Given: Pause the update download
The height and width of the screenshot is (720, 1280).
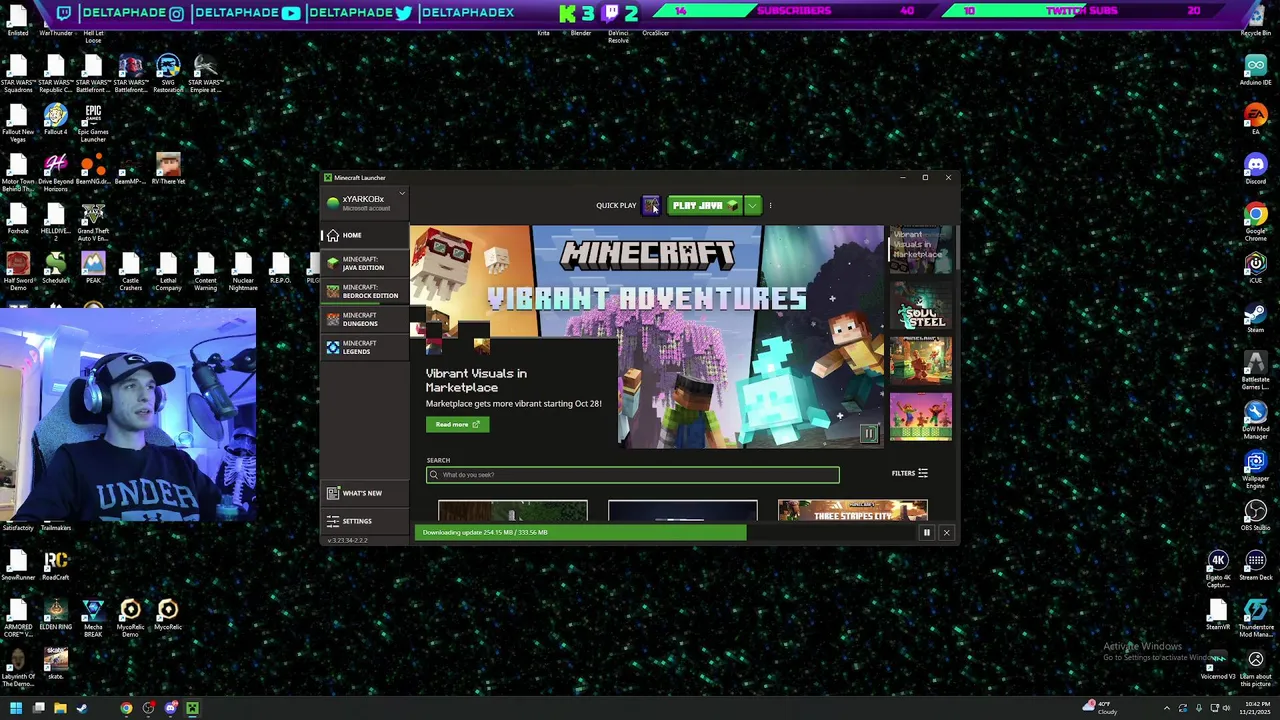Looking at the screenshot, I should click(x=926, y=533).
